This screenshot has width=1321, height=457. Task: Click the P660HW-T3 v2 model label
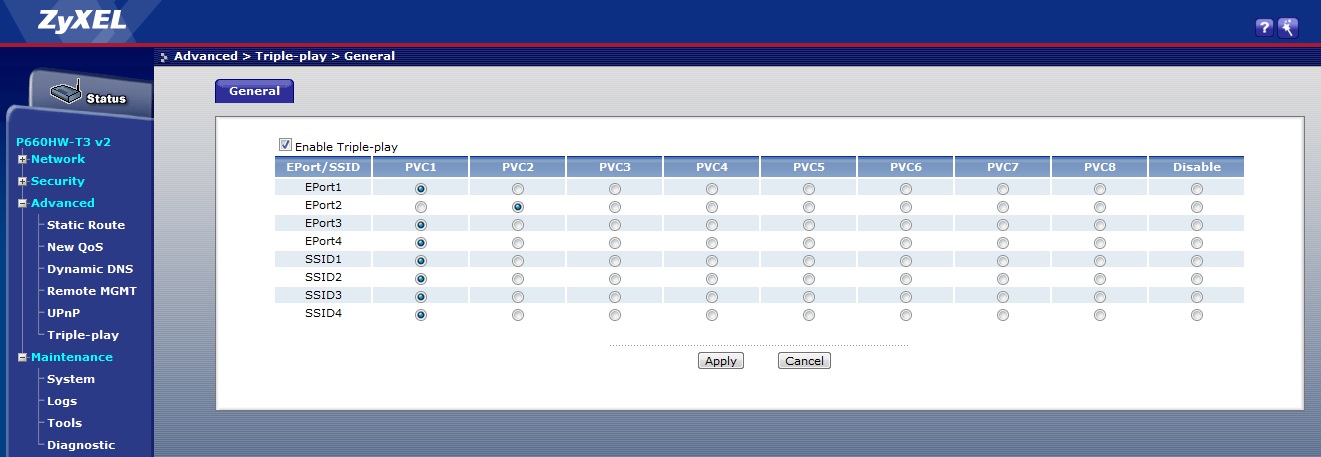(x=64, y=142)
